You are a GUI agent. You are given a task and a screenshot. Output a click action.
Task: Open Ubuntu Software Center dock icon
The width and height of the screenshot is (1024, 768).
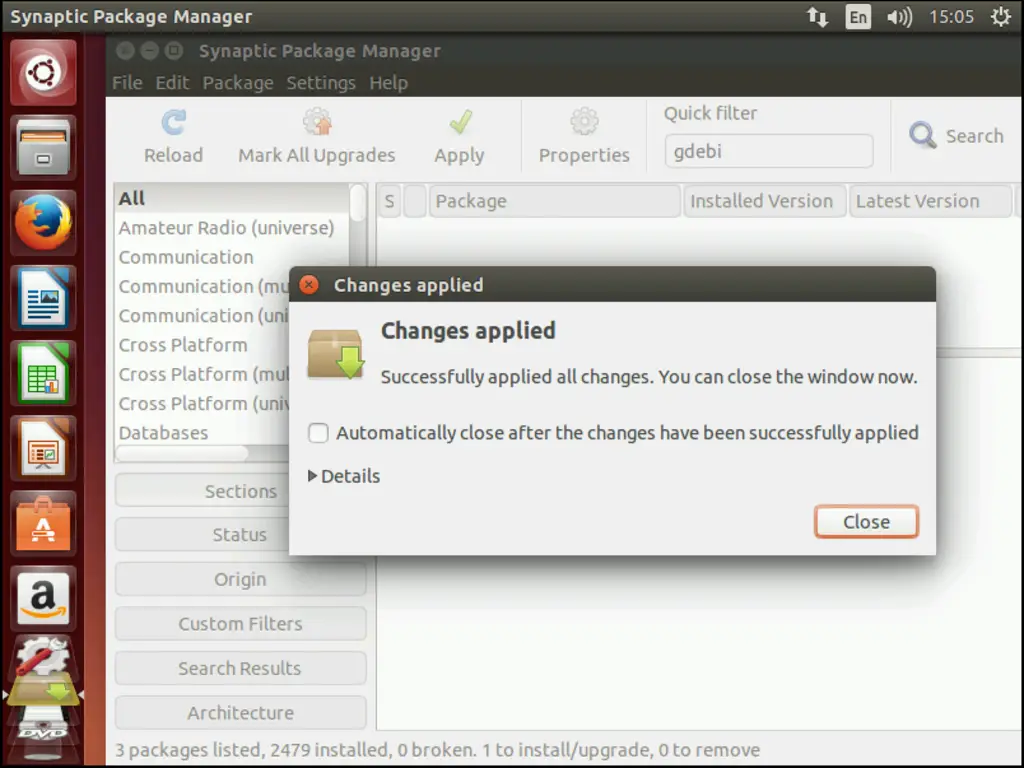tap(43, 523)
